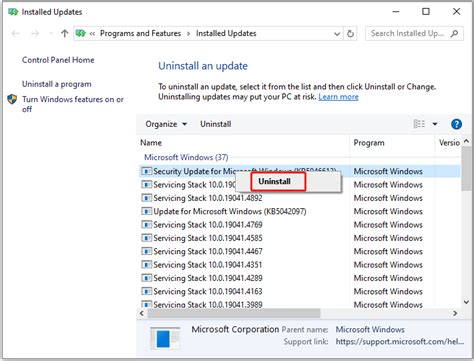Screen dimensions: 474x361
Task: Click the horizontal scrollbar left arrow
Action: (142, 313)
